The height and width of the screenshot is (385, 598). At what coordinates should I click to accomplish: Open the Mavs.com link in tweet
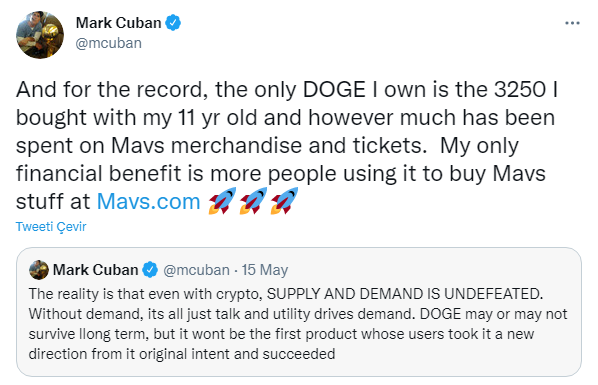[x=148, y=201]
